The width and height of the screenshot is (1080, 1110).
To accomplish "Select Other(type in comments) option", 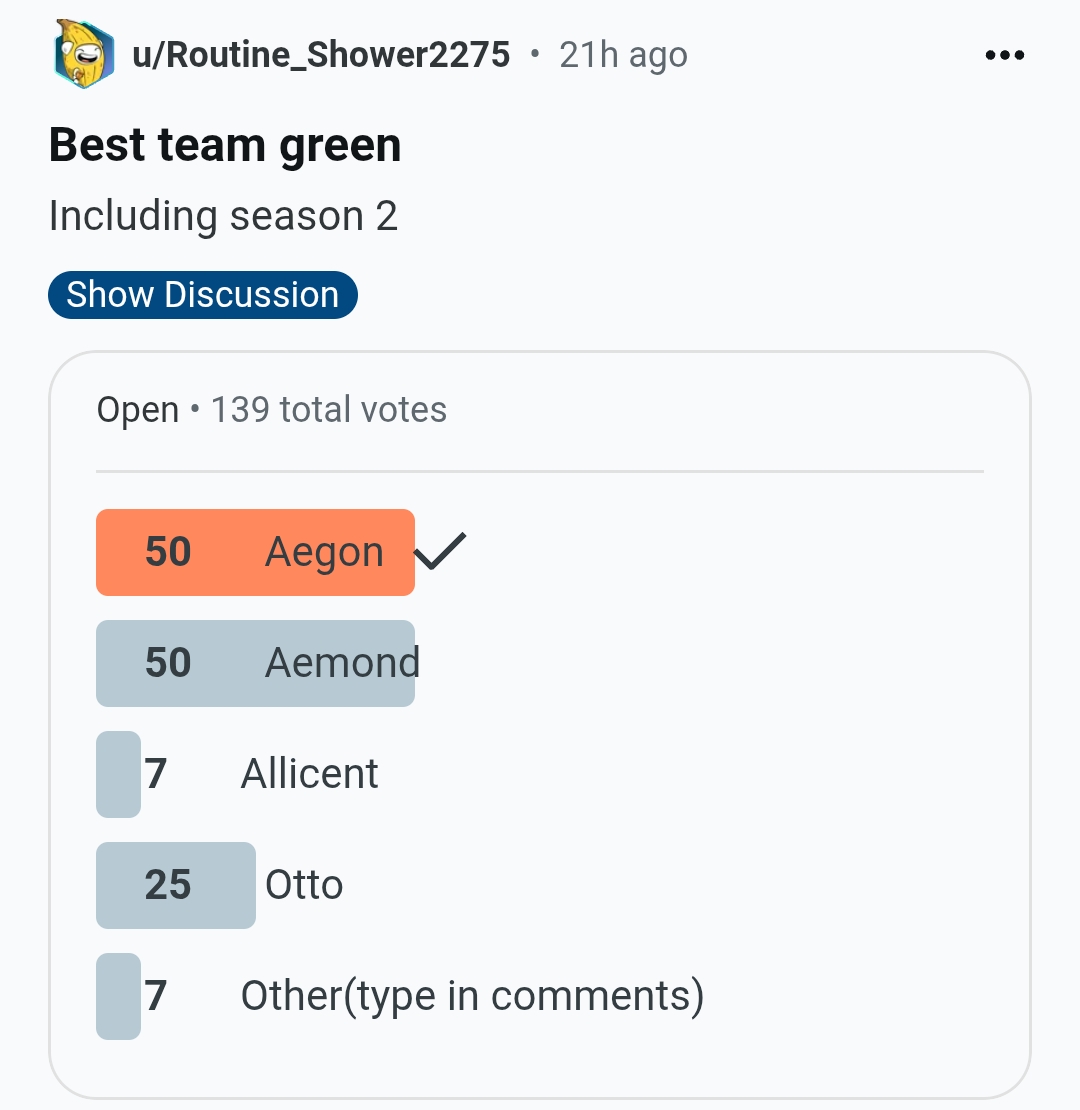I will point(472,996).
